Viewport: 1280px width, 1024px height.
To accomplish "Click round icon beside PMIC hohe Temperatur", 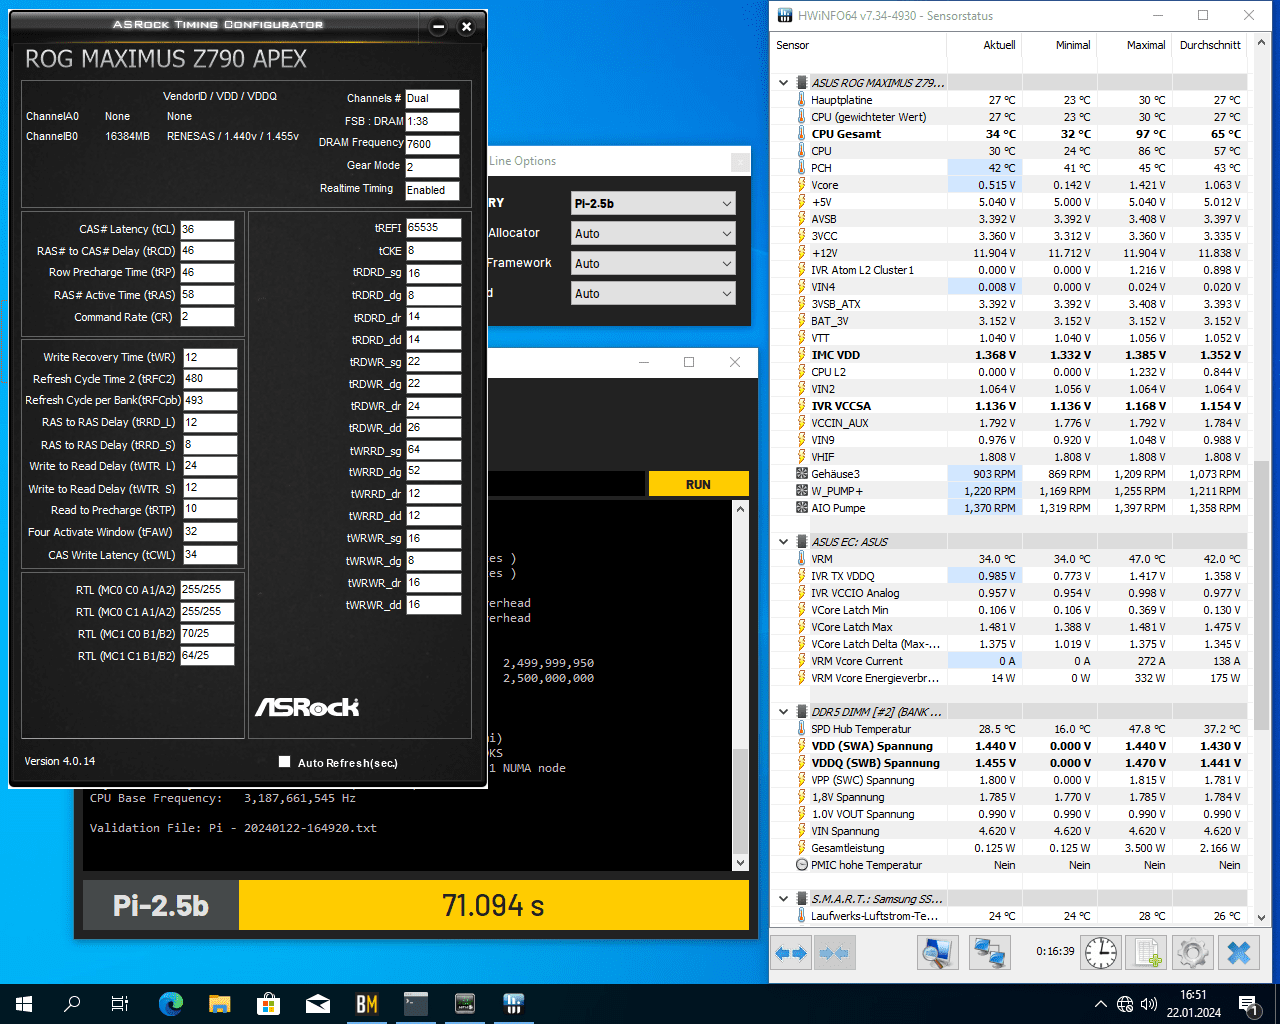I will pos(801,865).
